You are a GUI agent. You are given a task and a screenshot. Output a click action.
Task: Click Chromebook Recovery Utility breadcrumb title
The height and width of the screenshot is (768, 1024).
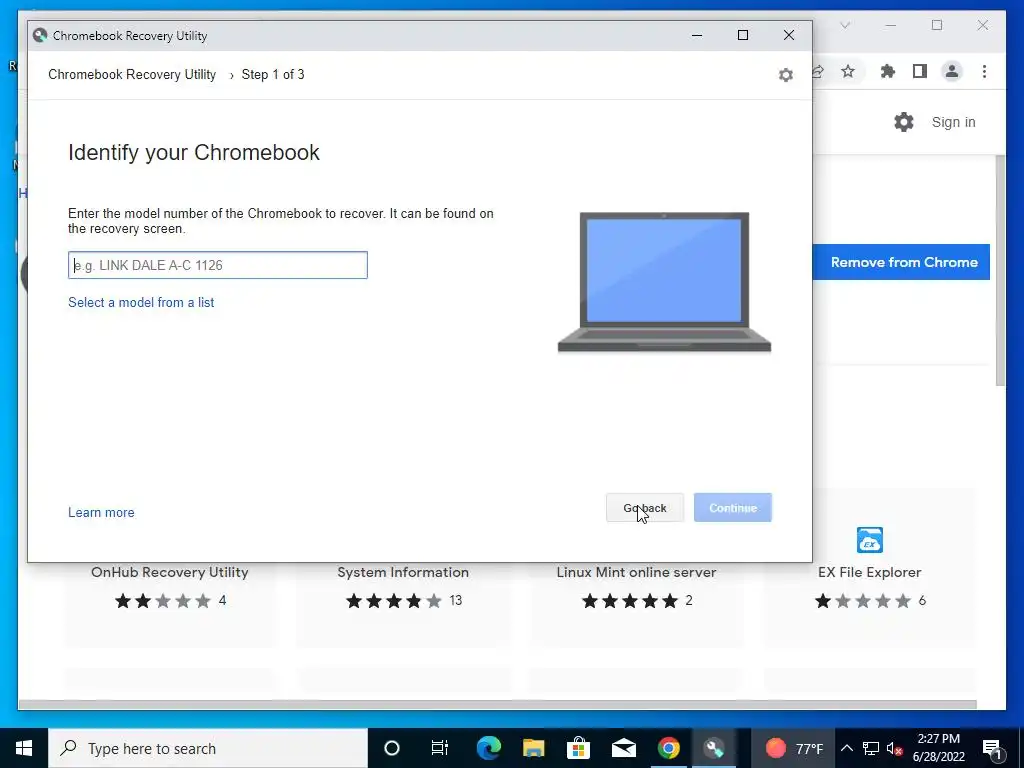click(132, 74)
